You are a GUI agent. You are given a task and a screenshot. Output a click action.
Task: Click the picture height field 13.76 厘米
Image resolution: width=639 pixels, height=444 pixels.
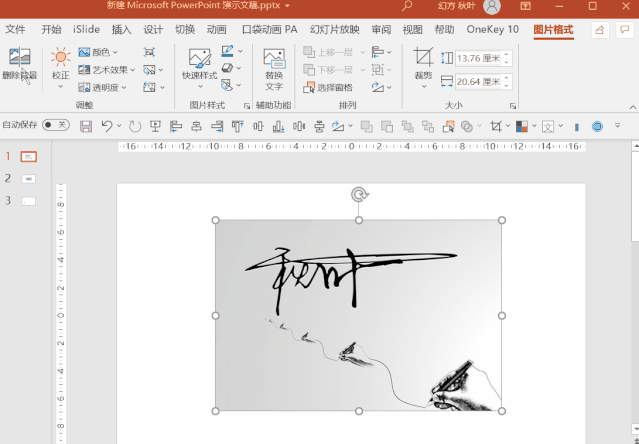click(x=478, y=59)
